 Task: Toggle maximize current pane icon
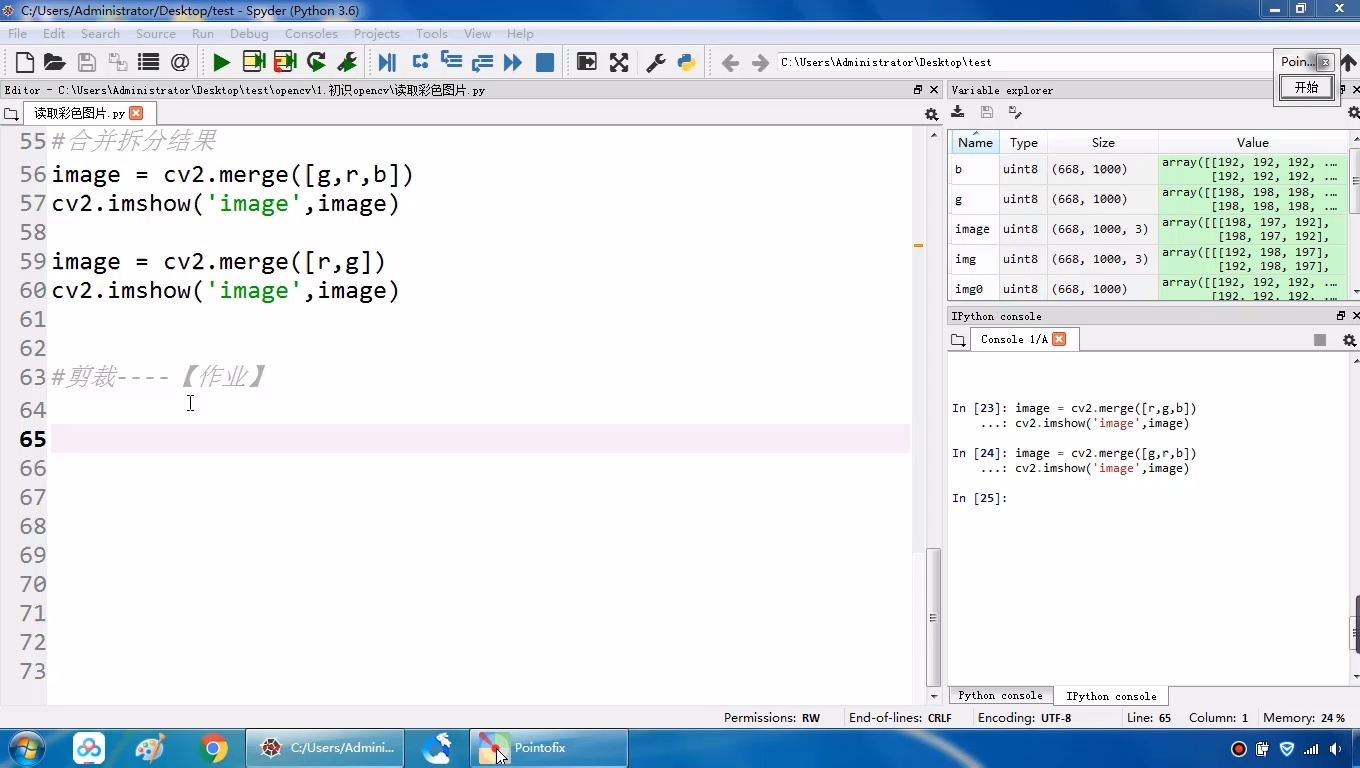point(587,63)
